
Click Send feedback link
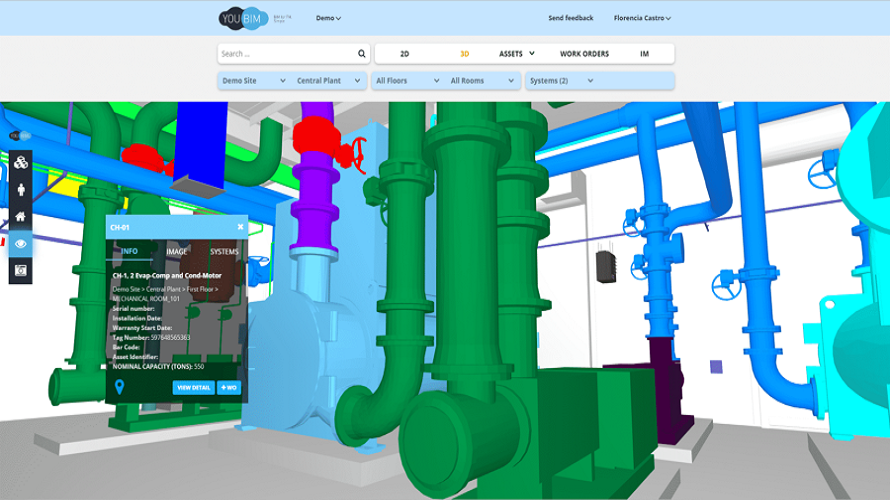571,18
